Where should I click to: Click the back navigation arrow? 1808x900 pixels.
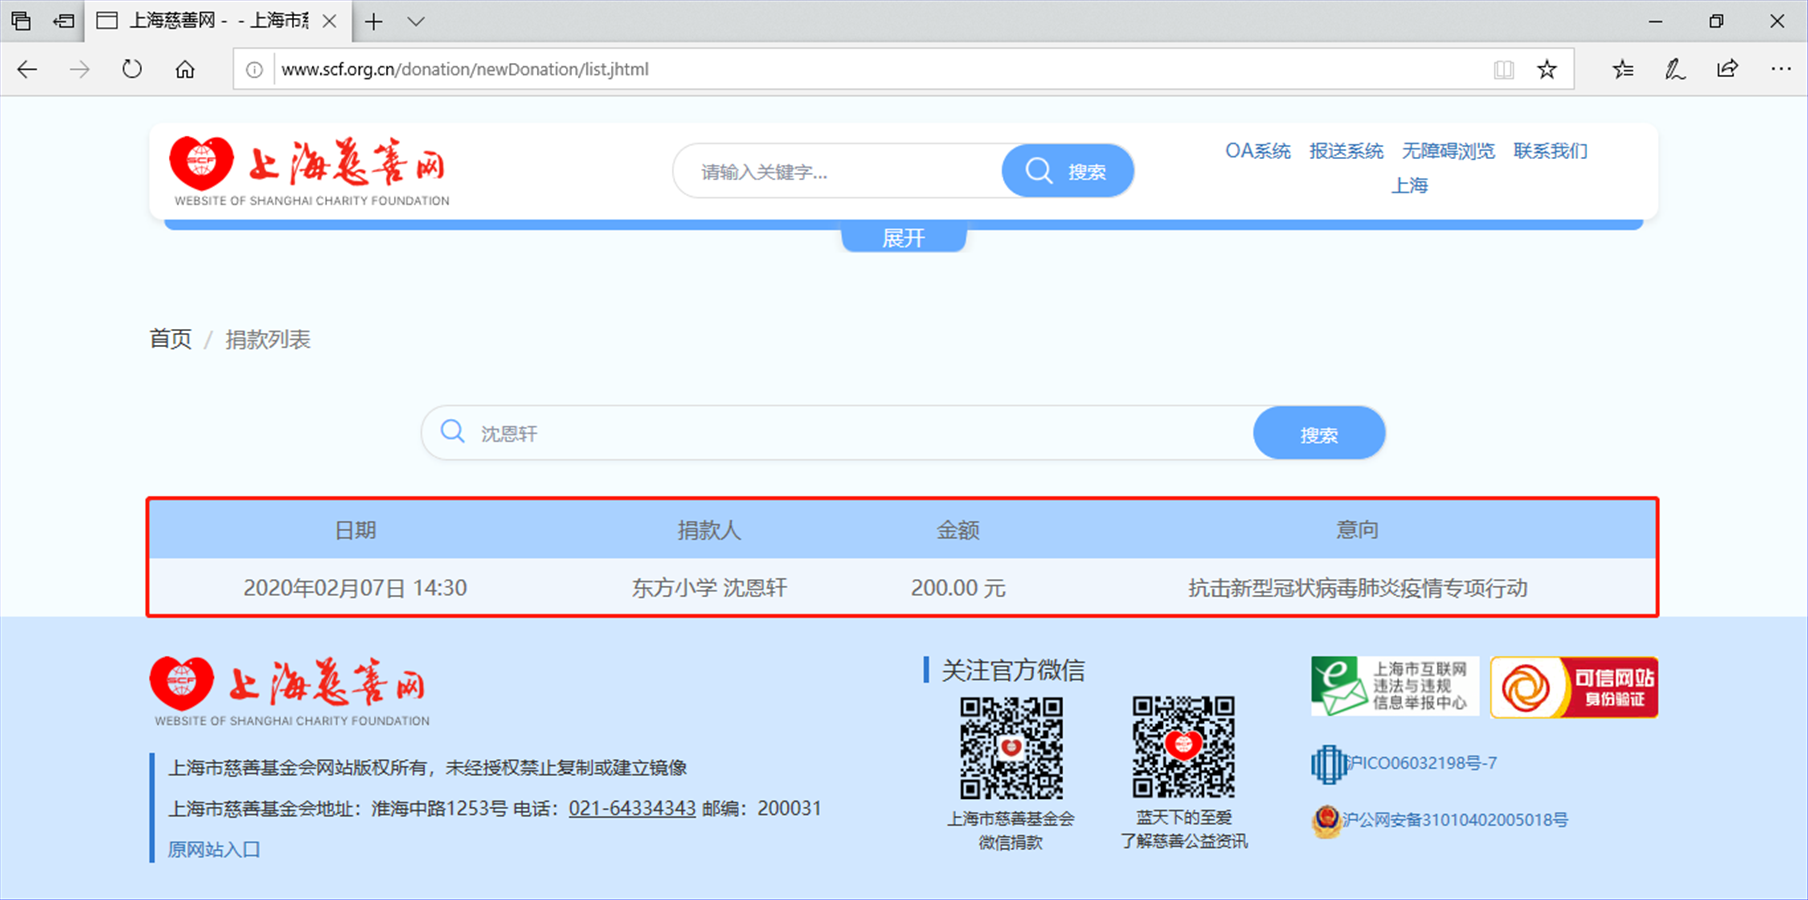[x=28, y=69]
